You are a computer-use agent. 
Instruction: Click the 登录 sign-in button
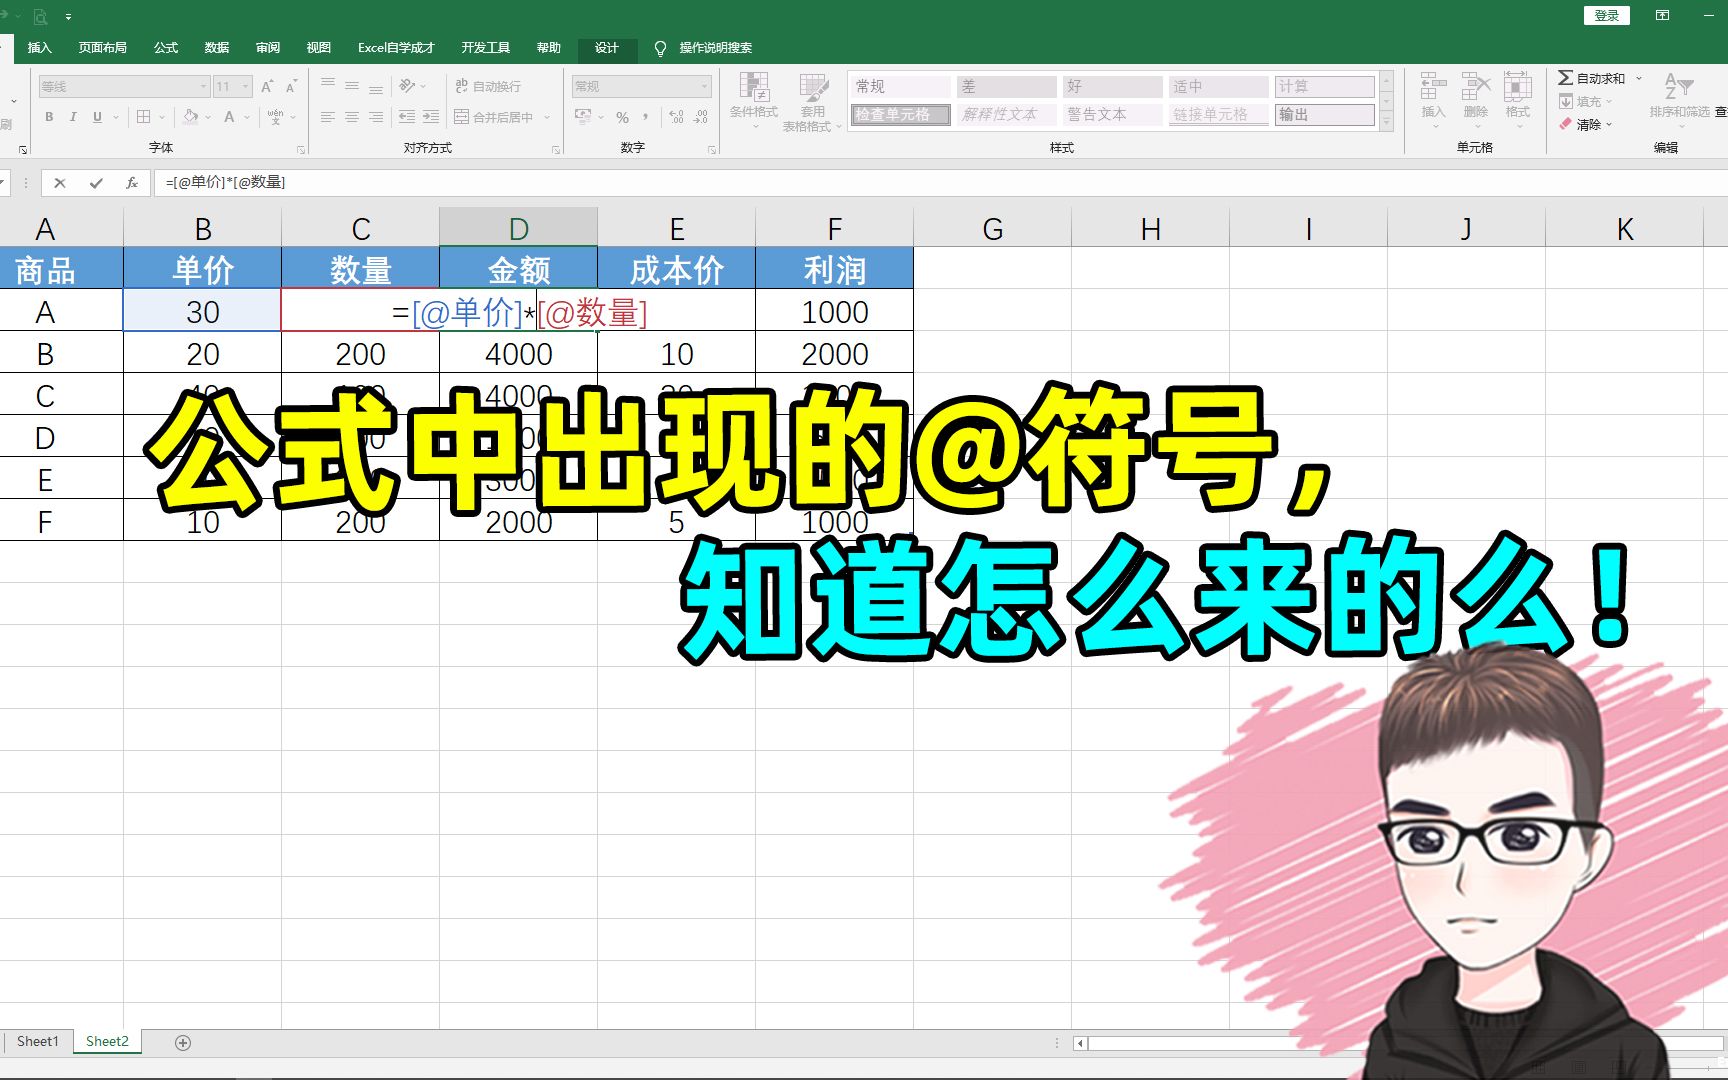click(1607, 15)
